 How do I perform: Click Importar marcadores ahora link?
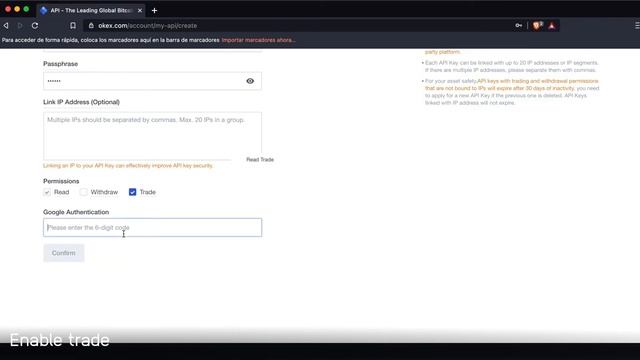pyautogui.click(x=258, y=40)
